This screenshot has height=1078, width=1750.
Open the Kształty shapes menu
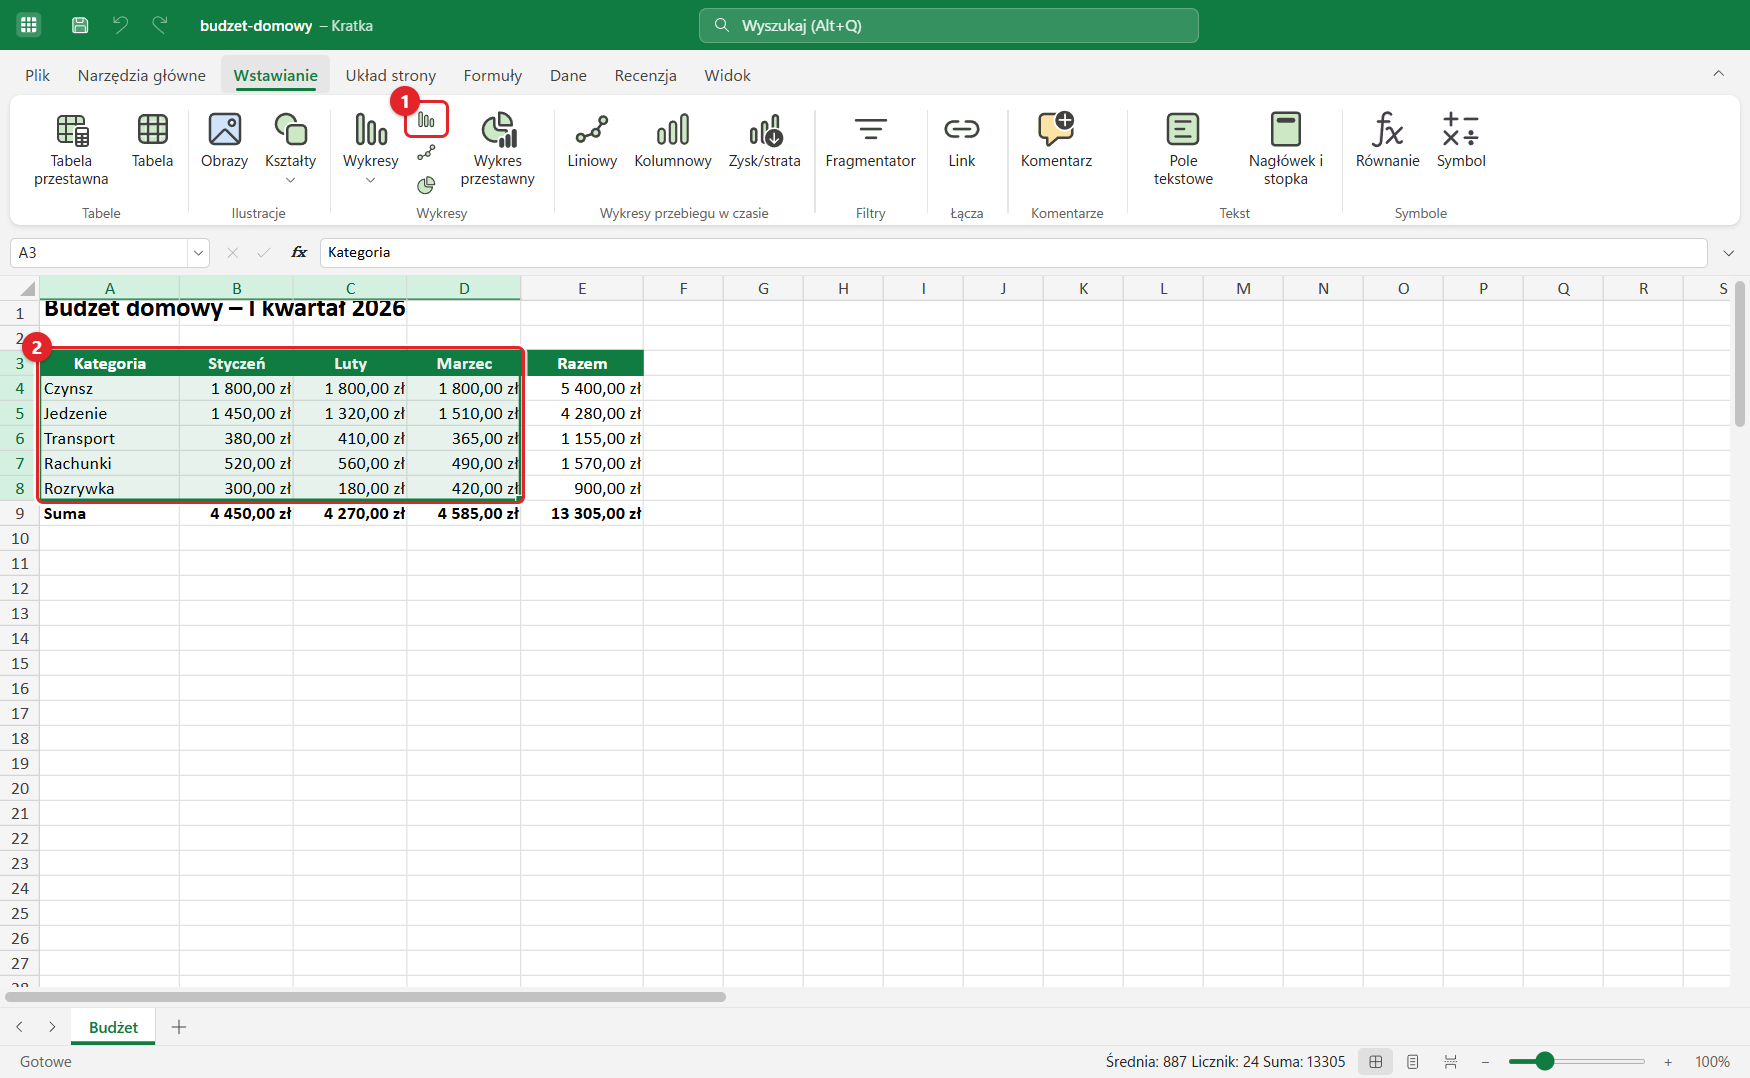pyautogui.click(x=290, y=149)
